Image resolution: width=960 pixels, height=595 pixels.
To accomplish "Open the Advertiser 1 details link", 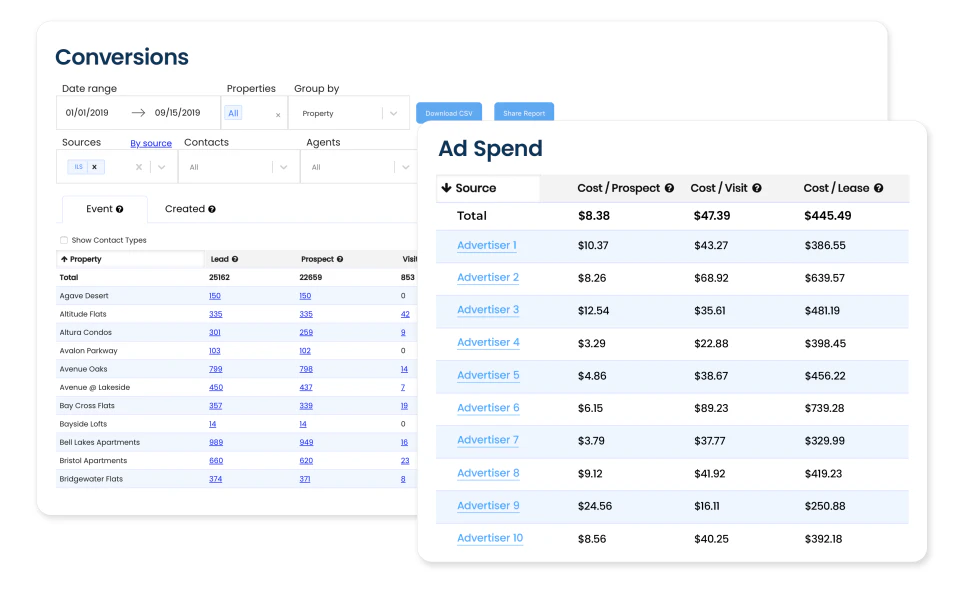I will [487, 245].
